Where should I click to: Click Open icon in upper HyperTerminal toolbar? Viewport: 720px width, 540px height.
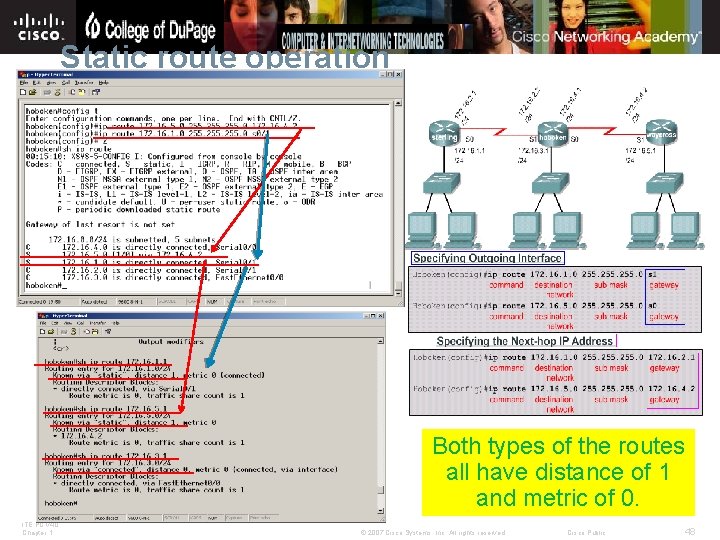pos(33,92)
